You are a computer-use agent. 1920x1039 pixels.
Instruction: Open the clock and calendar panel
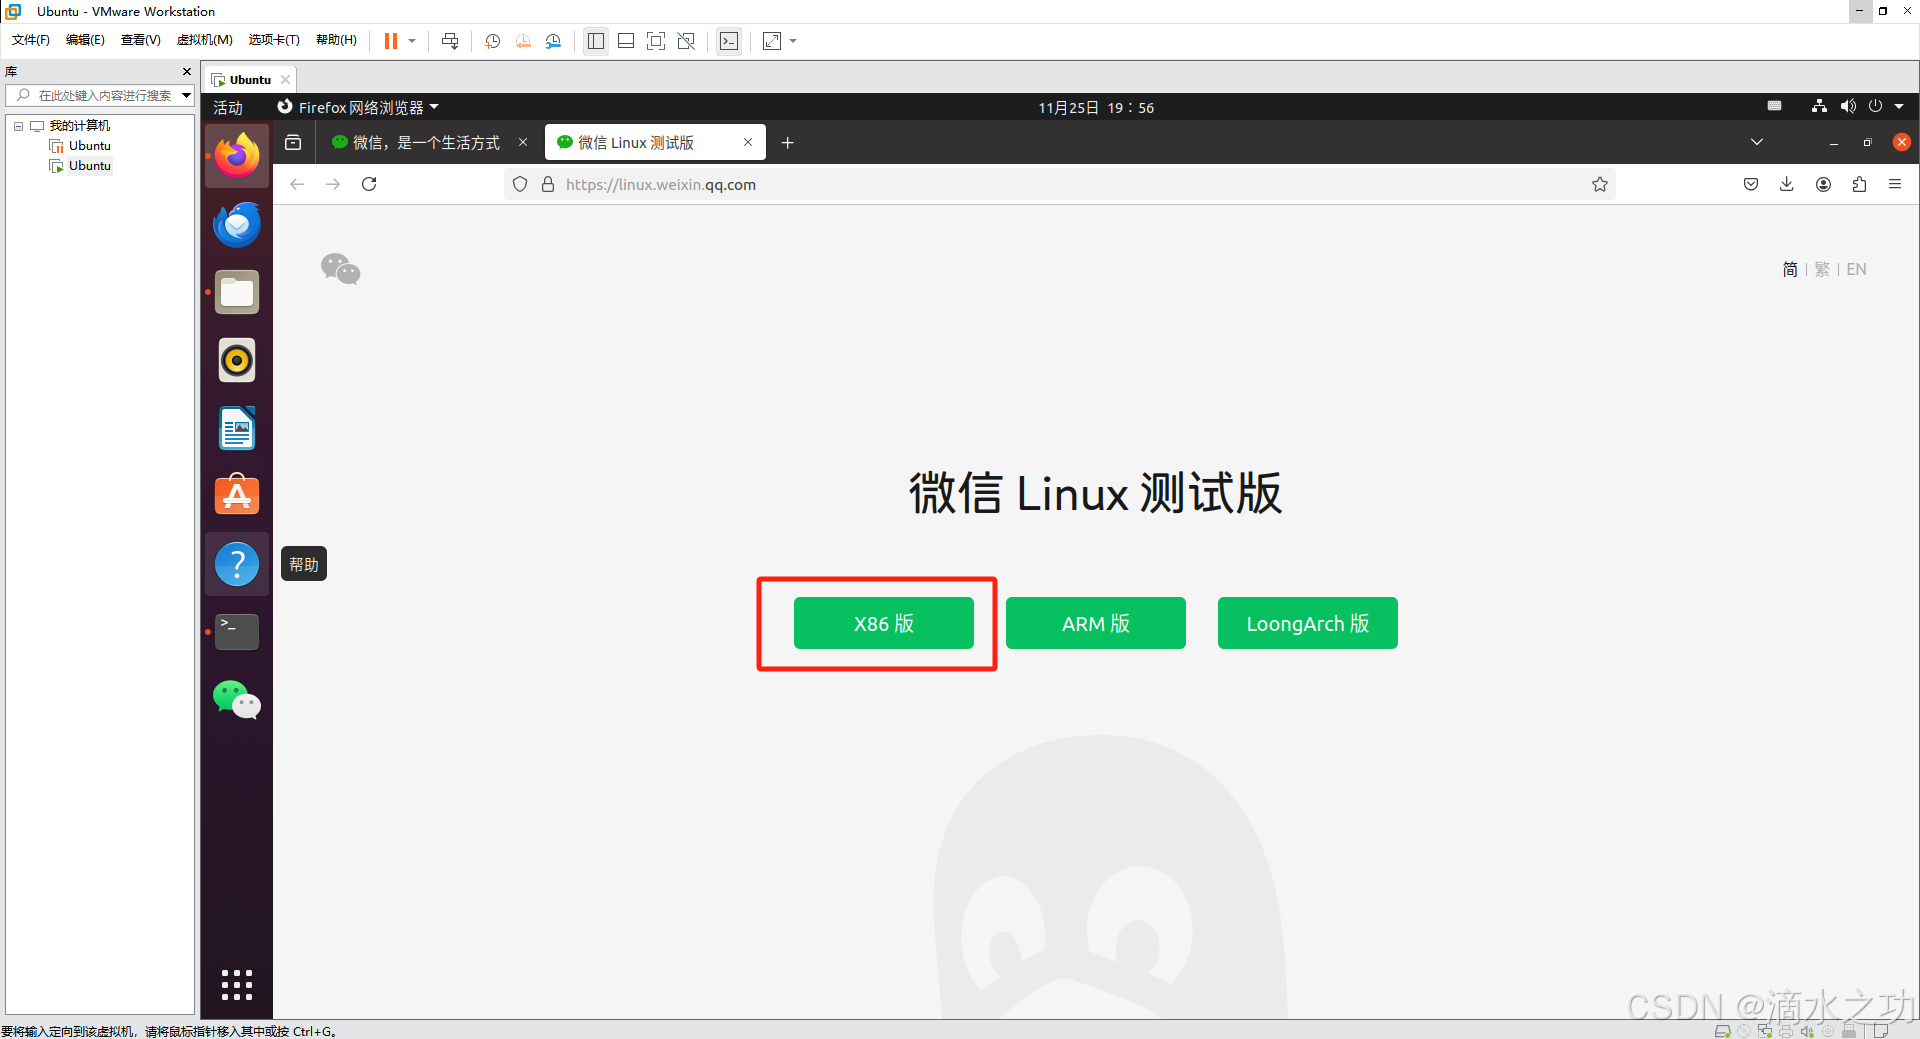coord(1096,107)
